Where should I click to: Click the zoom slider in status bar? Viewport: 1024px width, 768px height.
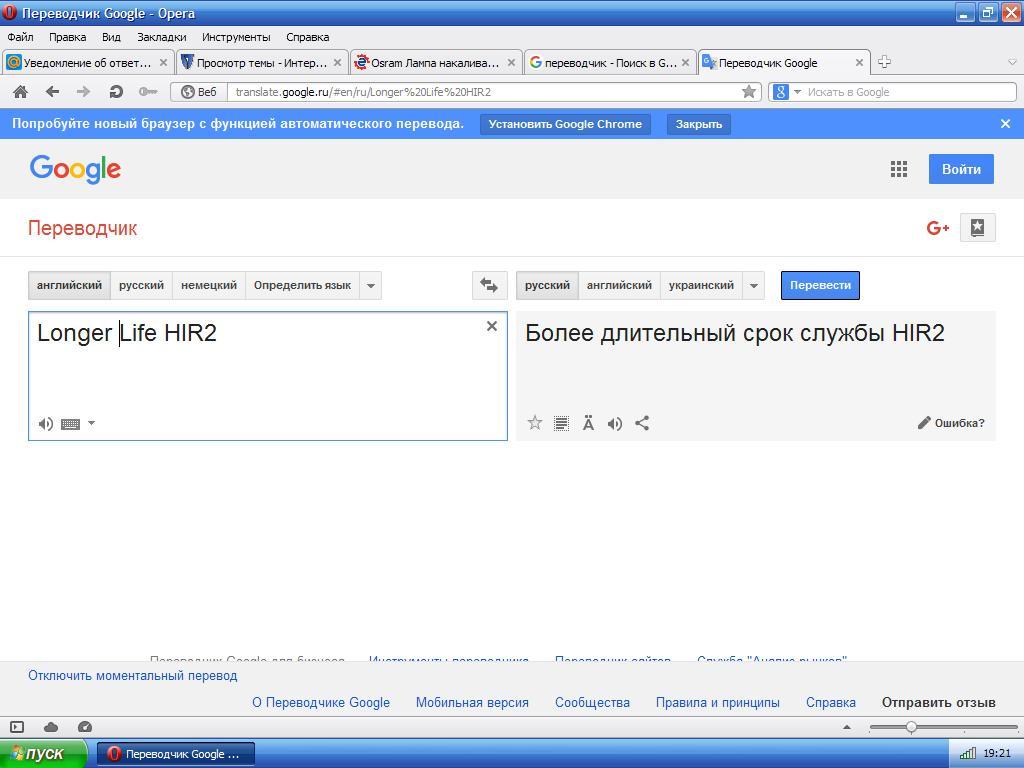click(x=911, y=727)
